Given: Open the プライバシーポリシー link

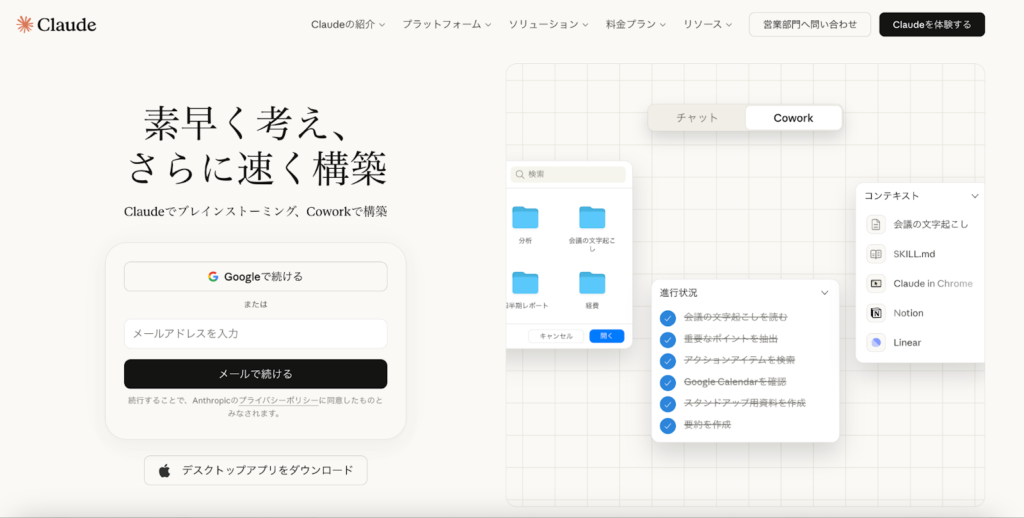Looking at the screenshot, I should click(x=278, y=400).
